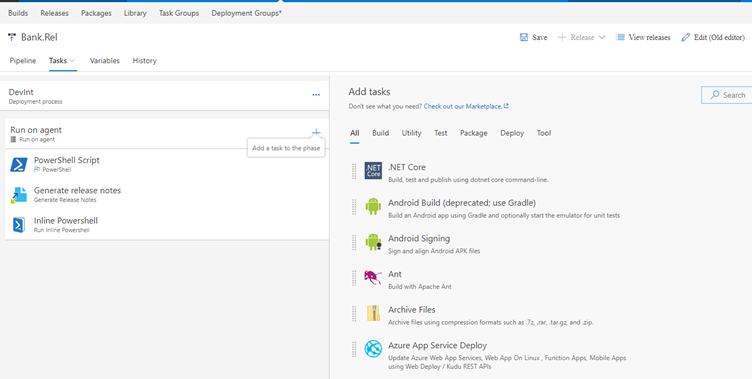Screen dimensions: 752x379
Task: Click the agent icon under Run on agent
Action: pyautogui.click(x=13, y=140)
